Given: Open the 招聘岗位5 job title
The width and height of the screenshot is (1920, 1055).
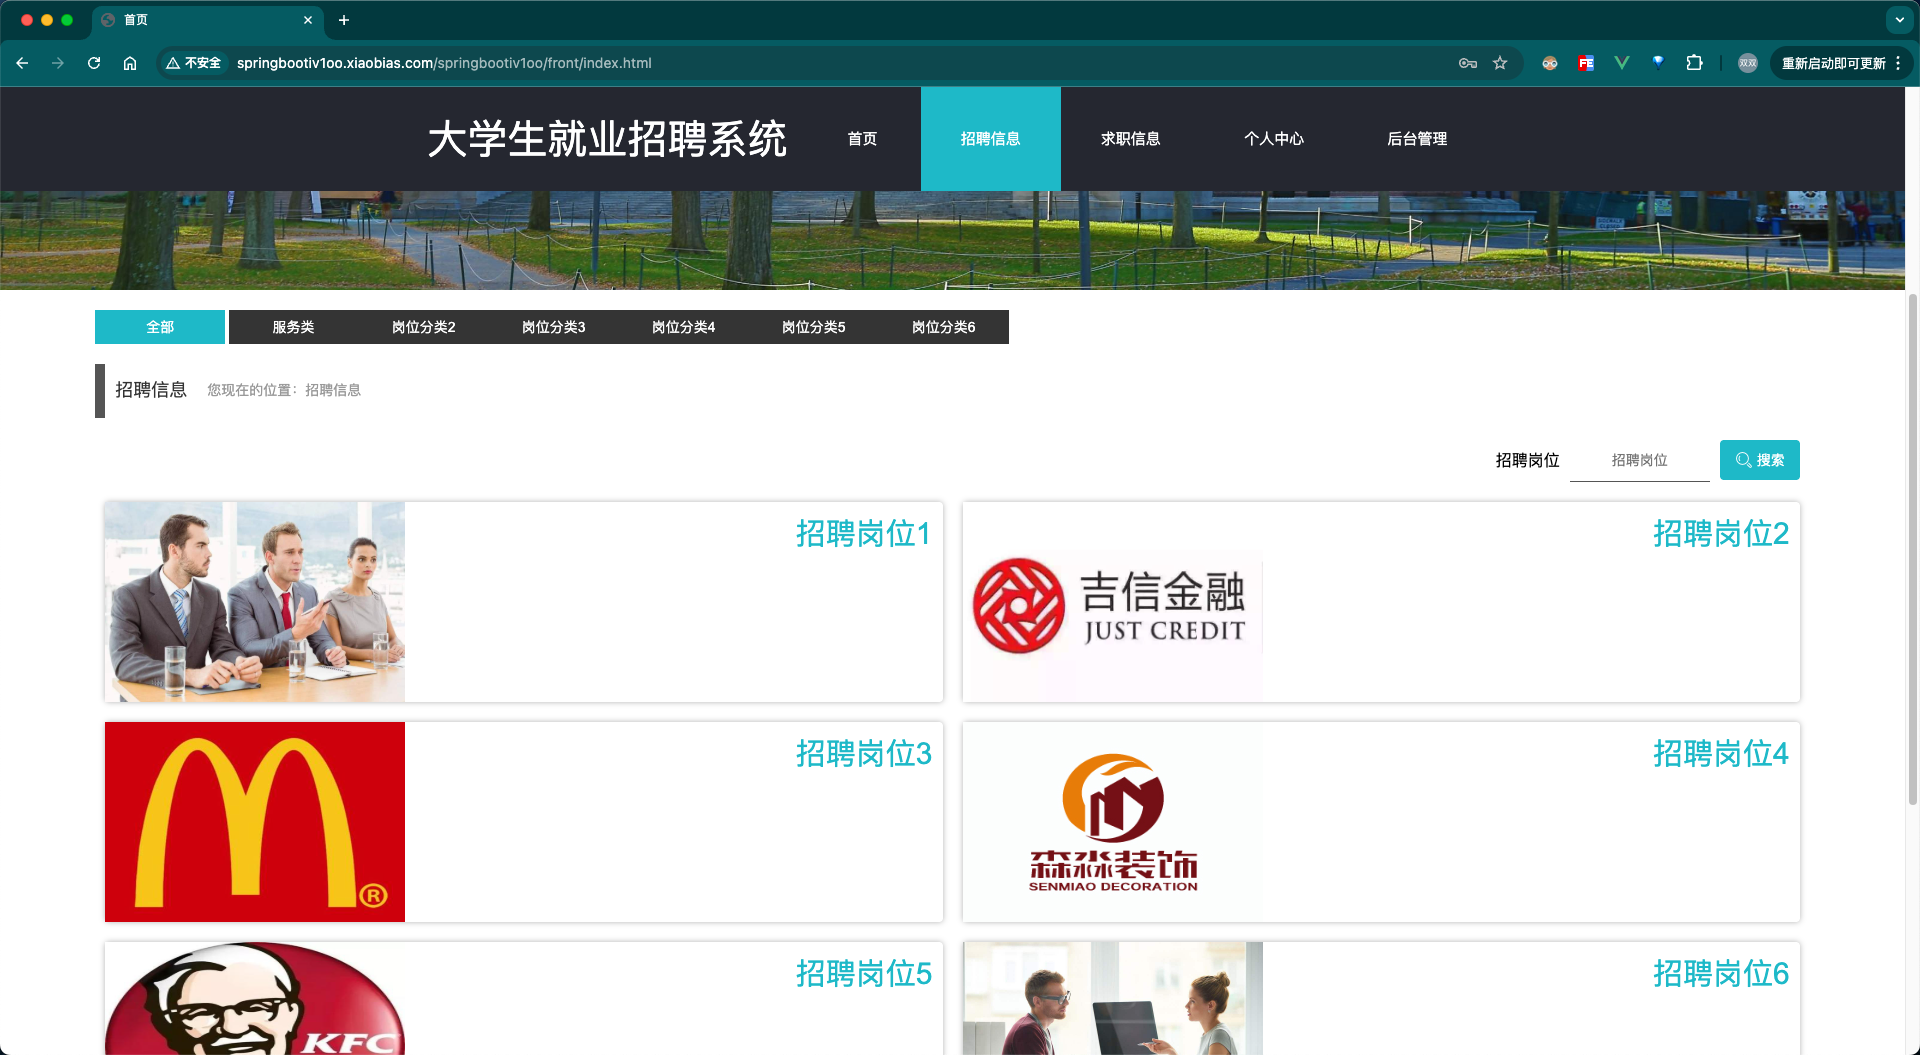Looking at the screenshot, I should point(863,974).
